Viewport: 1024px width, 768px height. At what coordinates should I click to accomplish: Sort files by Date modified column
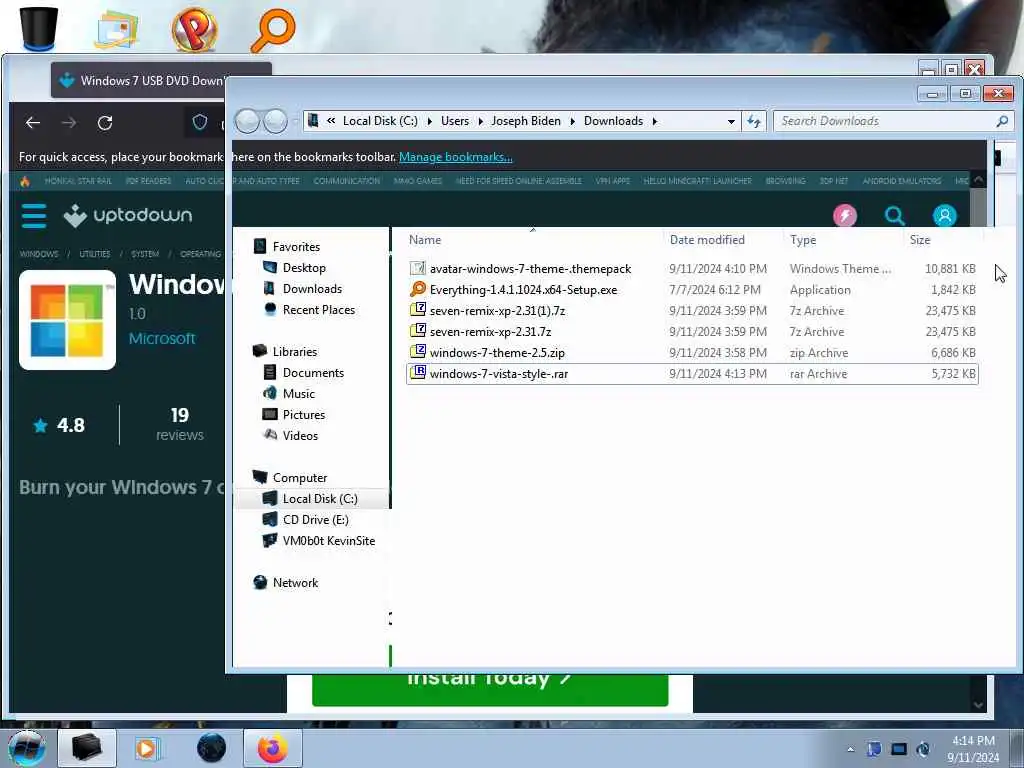point(707,240)
